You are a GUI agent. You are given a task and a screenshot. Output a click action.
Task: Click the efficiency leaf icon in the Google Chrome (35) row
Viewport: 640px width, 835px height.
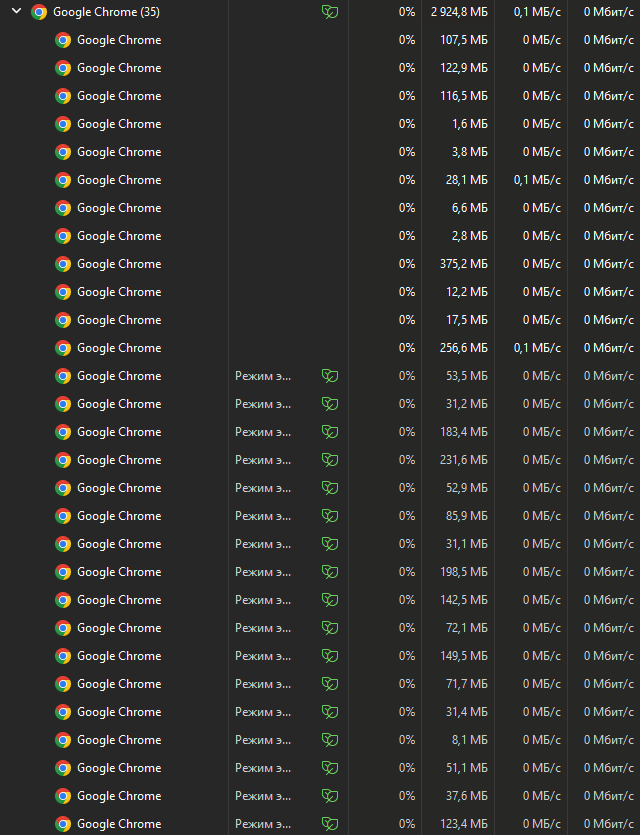coord(329,12)
